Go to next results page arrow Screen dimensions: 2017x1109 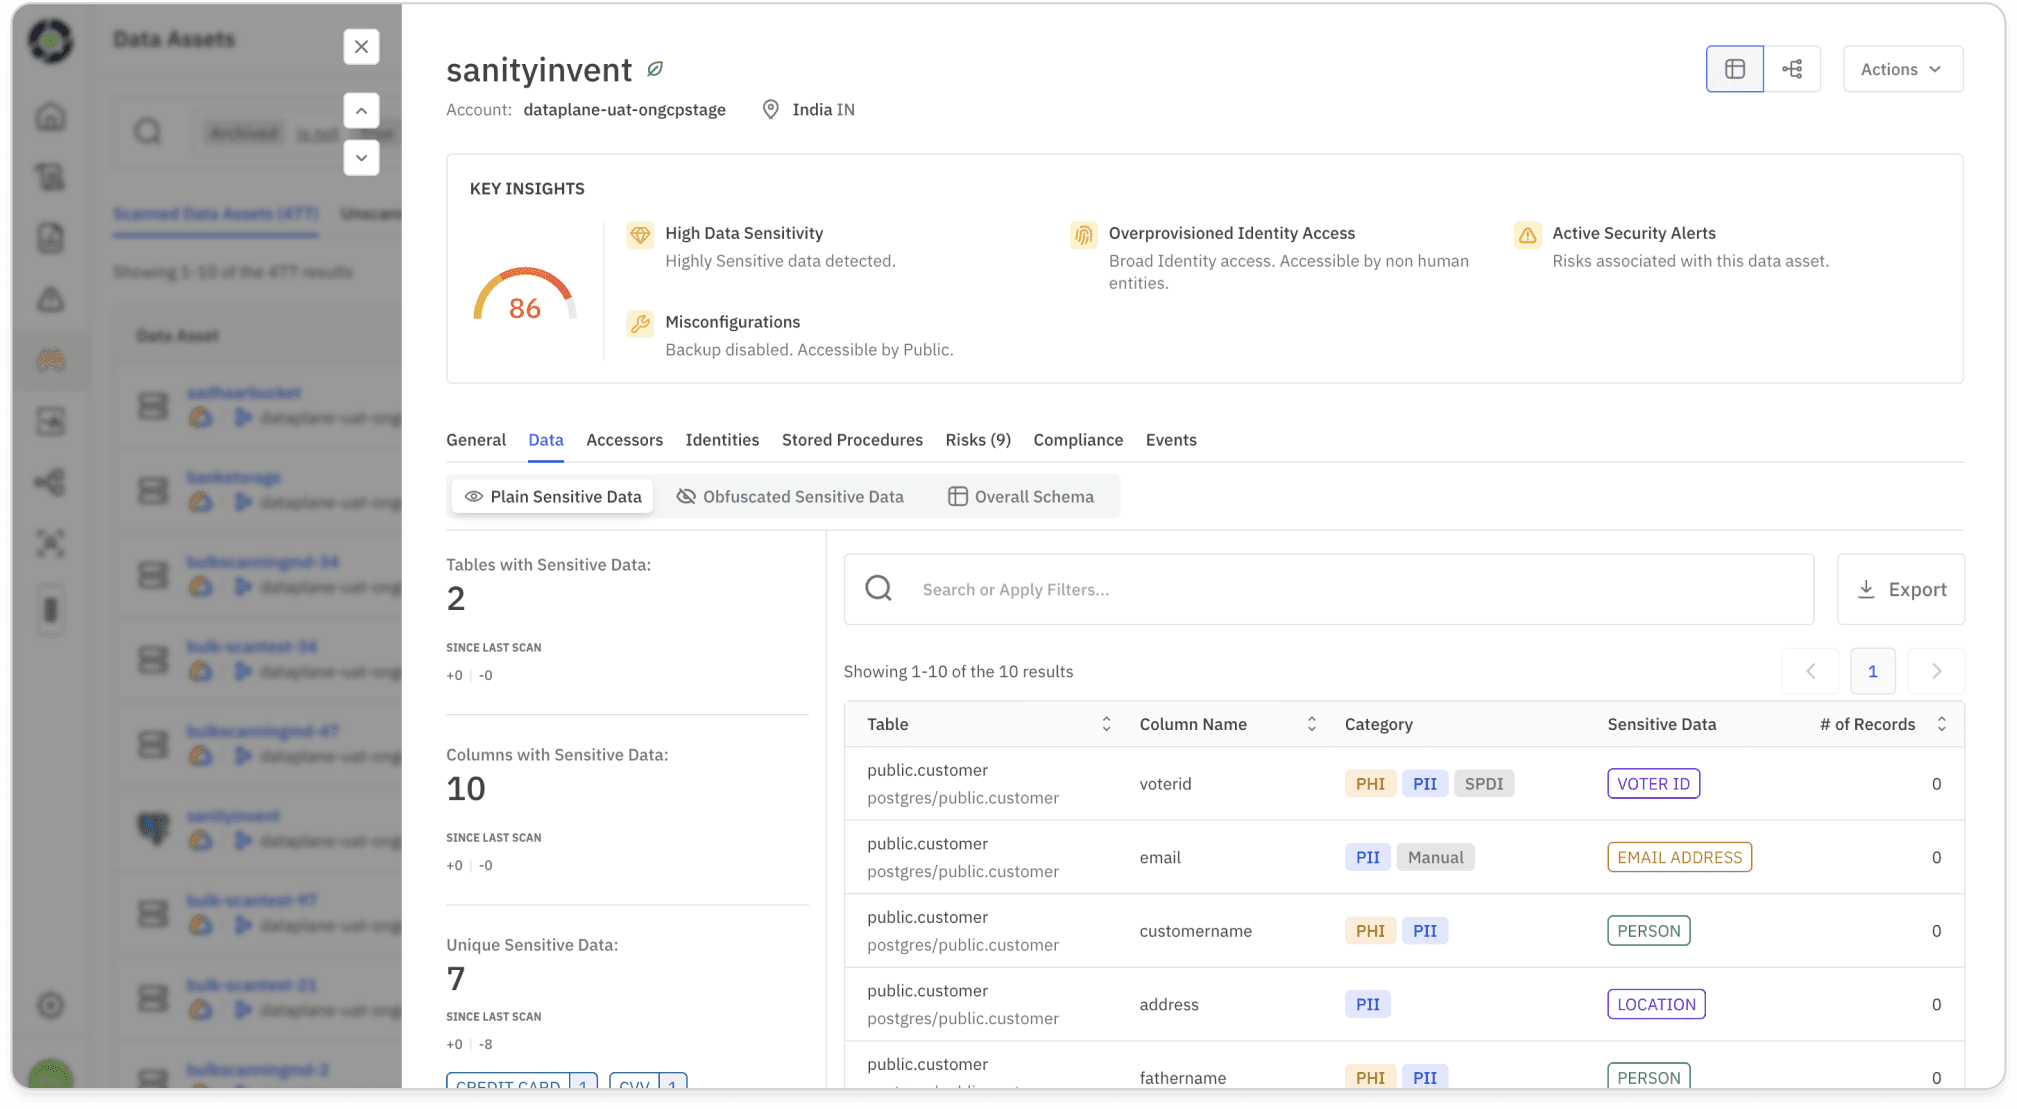point(1935,672)
